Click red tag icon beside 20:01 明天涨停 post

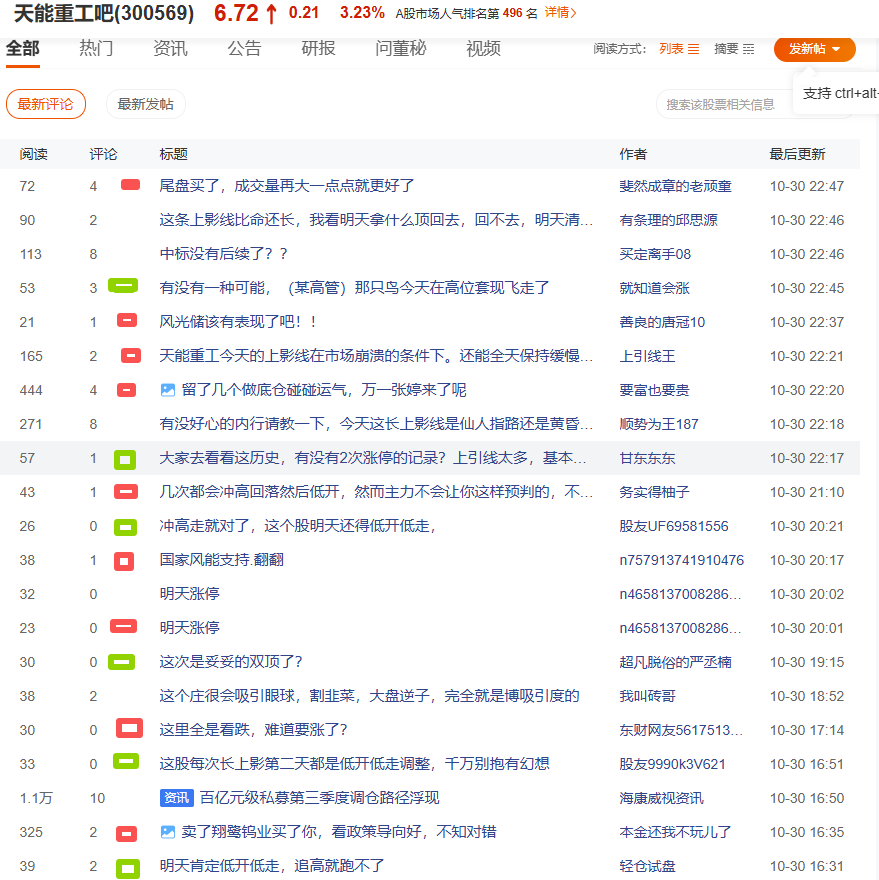point(123,626)
